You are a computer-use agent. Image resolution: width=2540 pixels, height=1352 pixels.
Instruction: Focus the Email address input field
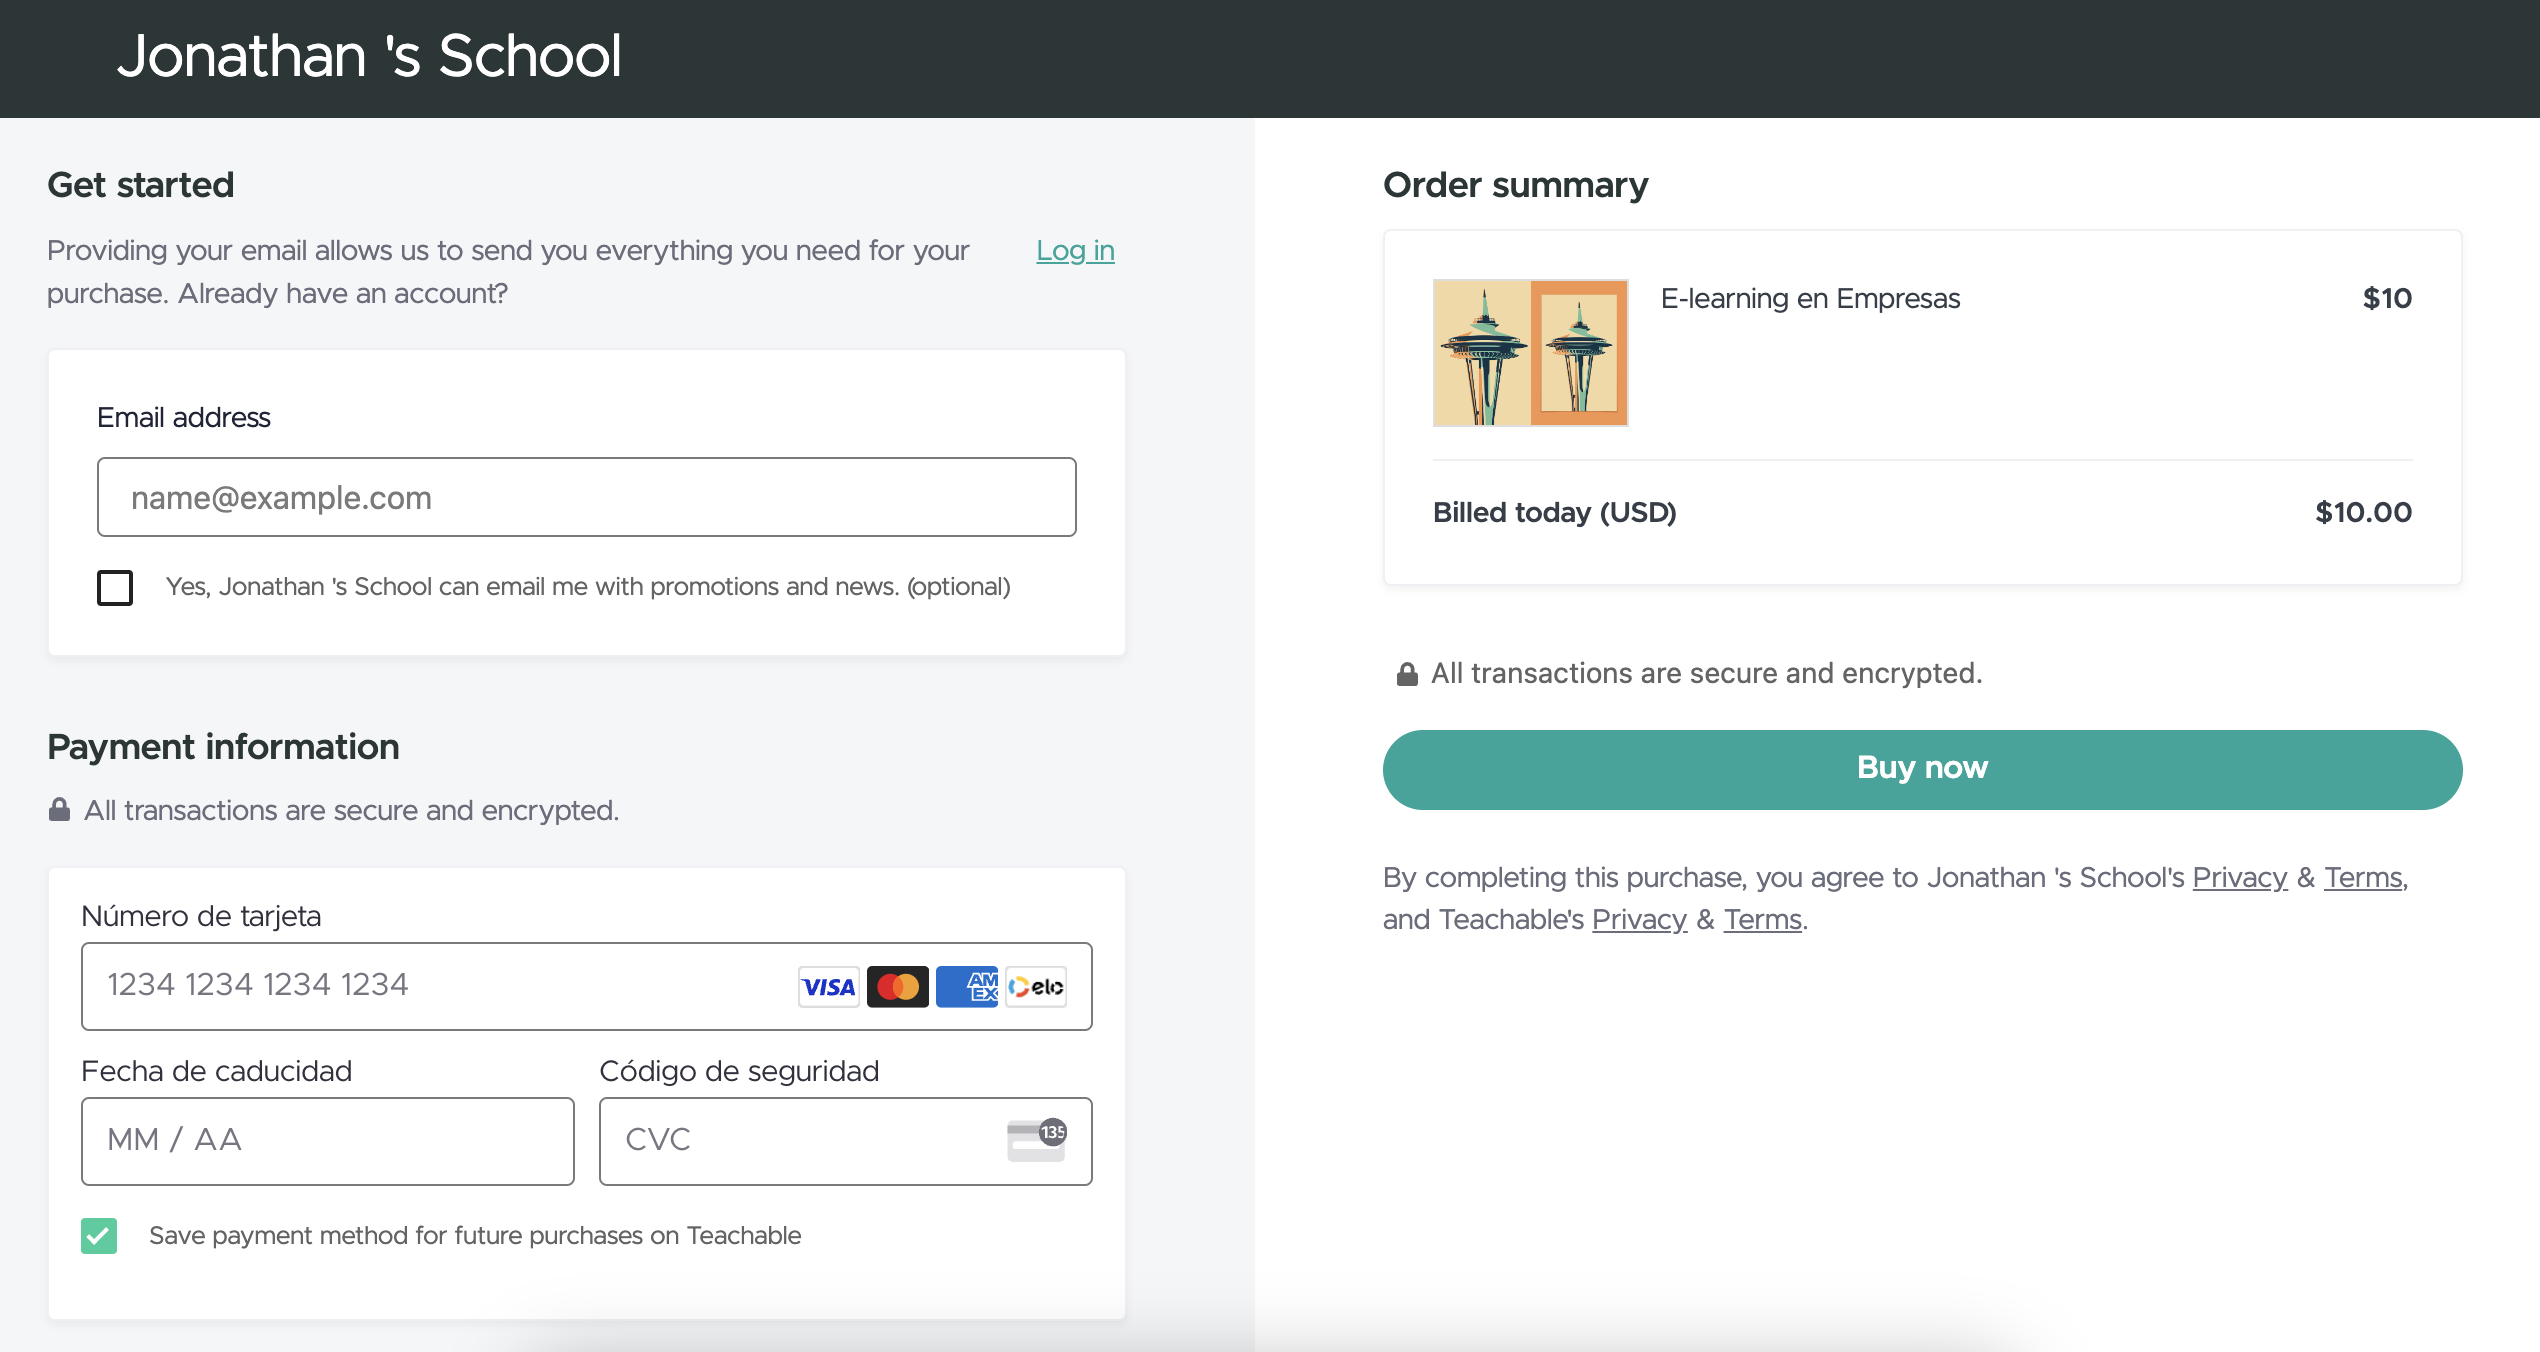587,497
